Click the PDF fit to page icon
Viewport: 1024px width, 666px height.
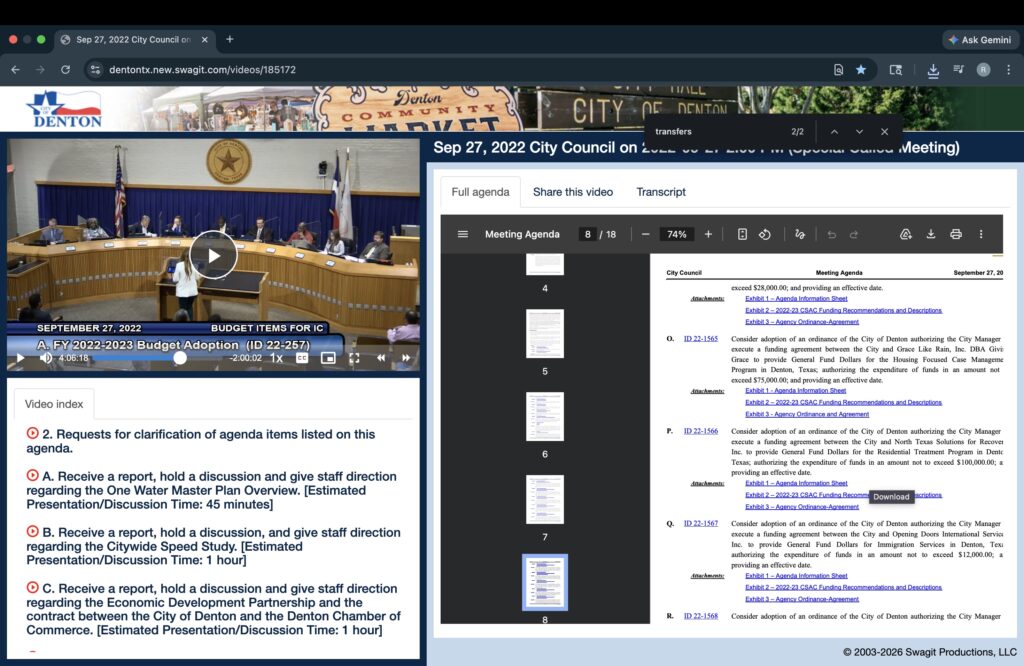742,234
